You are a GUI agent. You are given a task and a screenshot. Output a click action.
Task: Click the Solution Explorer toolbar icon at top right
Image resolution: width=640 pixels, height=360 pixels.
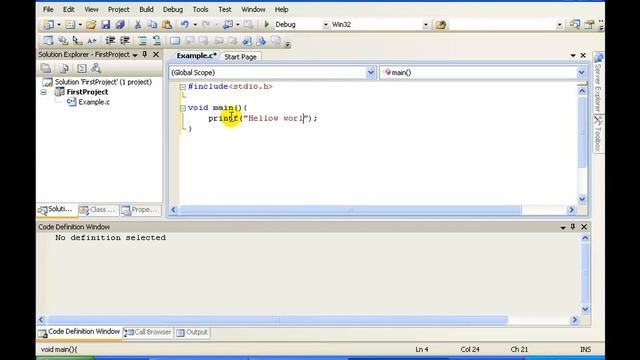click(x=575, y=24)
